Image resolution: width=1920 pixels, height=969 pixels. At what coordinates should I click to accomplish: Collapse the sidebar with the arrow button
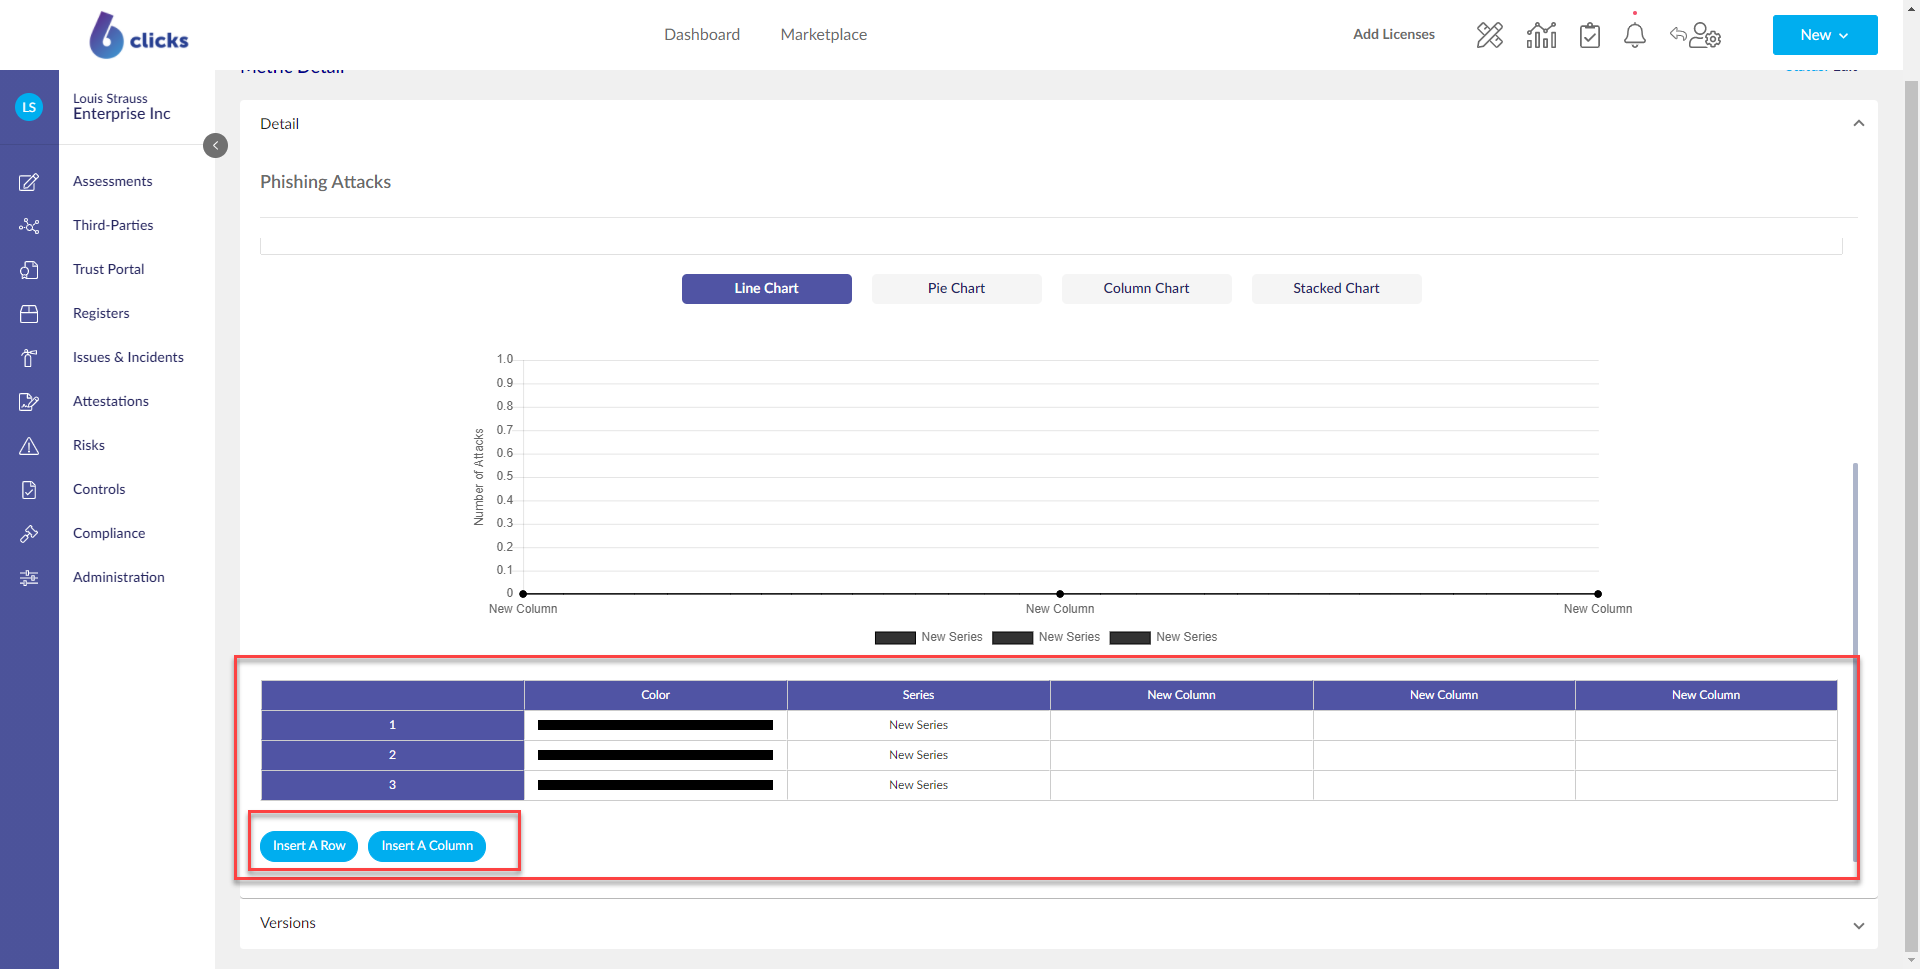click(215, 146)
